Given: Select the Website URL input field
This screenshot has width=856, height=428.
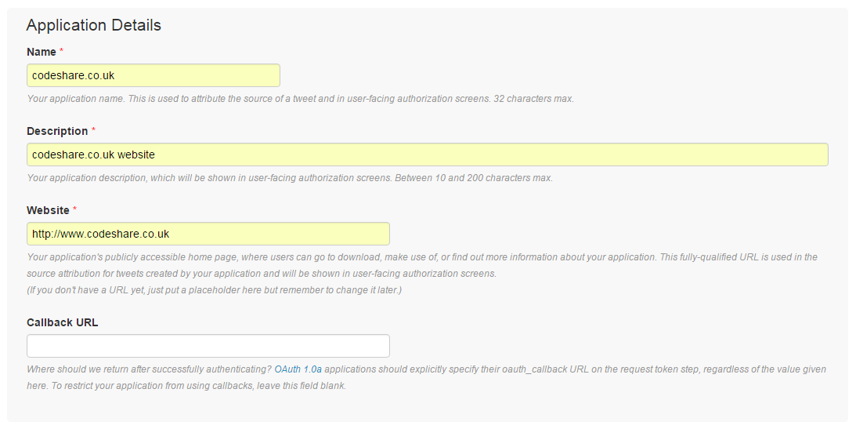Looking at the screenshot, I should [208, 234].
